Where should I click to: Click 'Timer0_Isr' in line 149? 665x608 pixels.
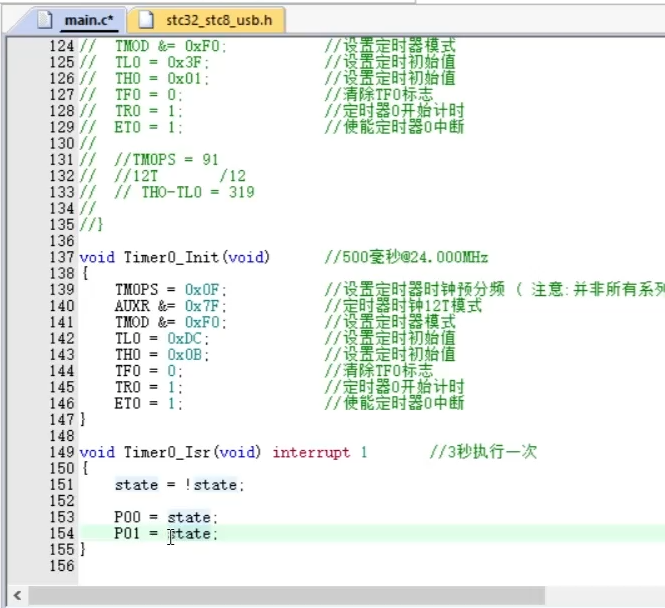167,452
